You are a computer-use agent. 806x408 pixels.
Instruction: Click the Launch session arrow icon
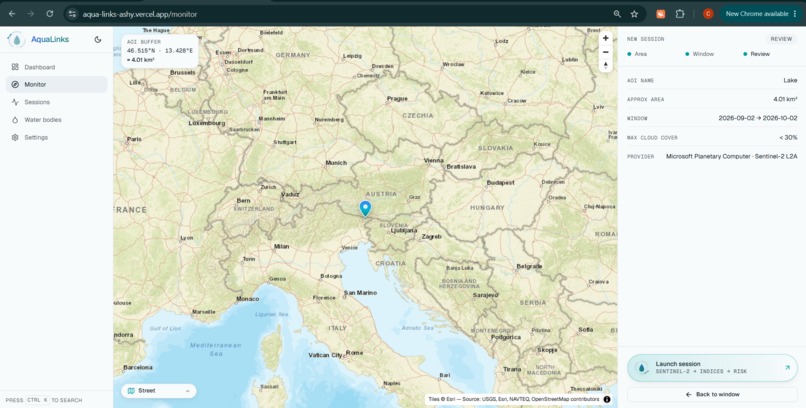click(786, 367)
